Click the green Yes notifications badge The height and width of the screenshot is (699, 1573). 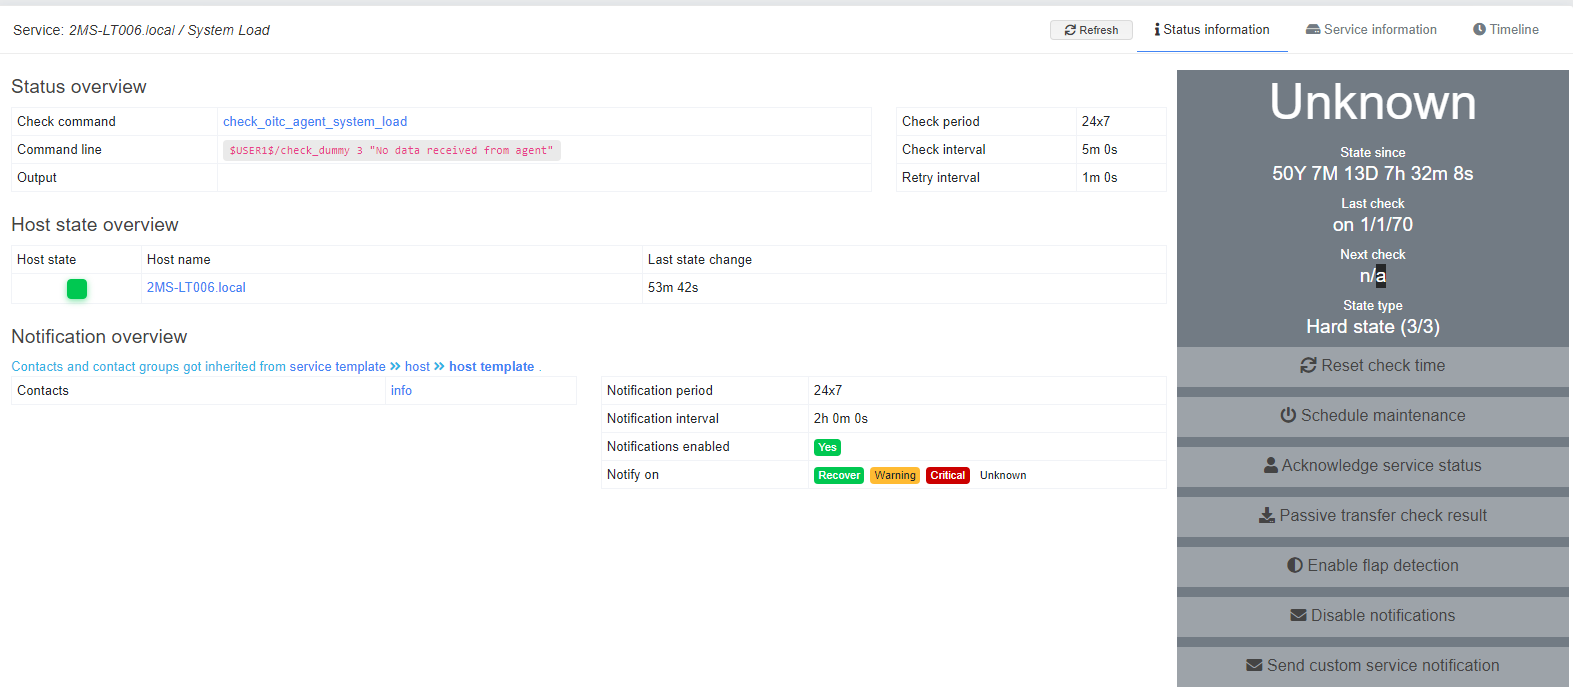[x=827, y=447]
